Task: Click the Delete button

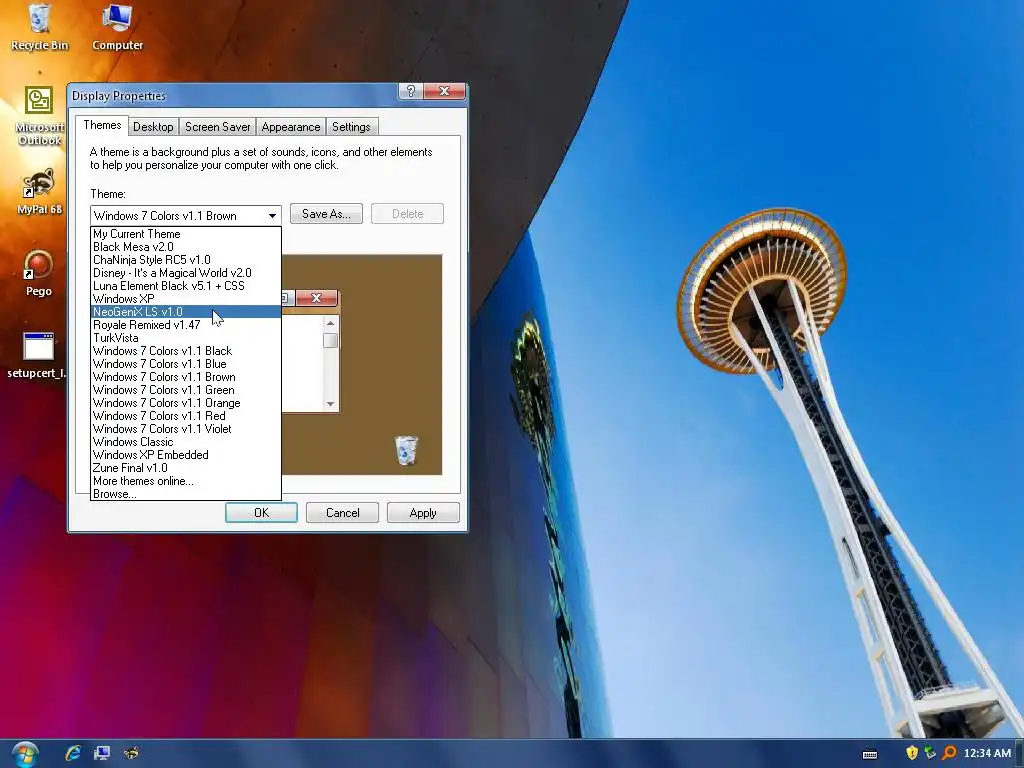Action: pyautogui.click(x=408, y=214)
